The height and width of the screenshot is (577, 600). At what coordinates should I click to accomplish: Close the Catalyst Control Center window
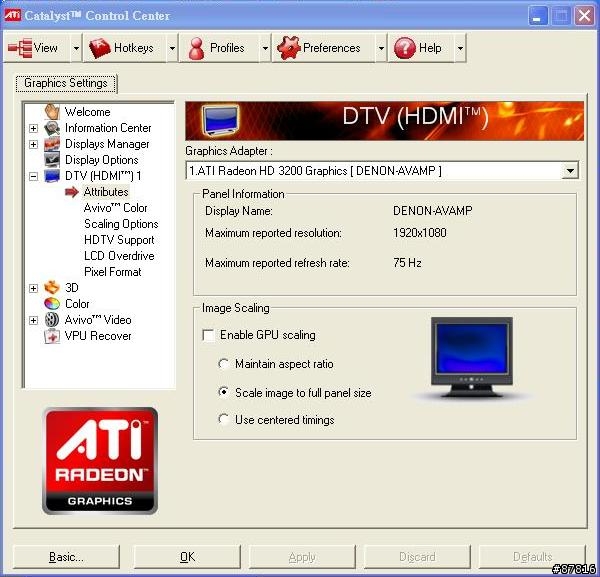[x=584, y=16]
